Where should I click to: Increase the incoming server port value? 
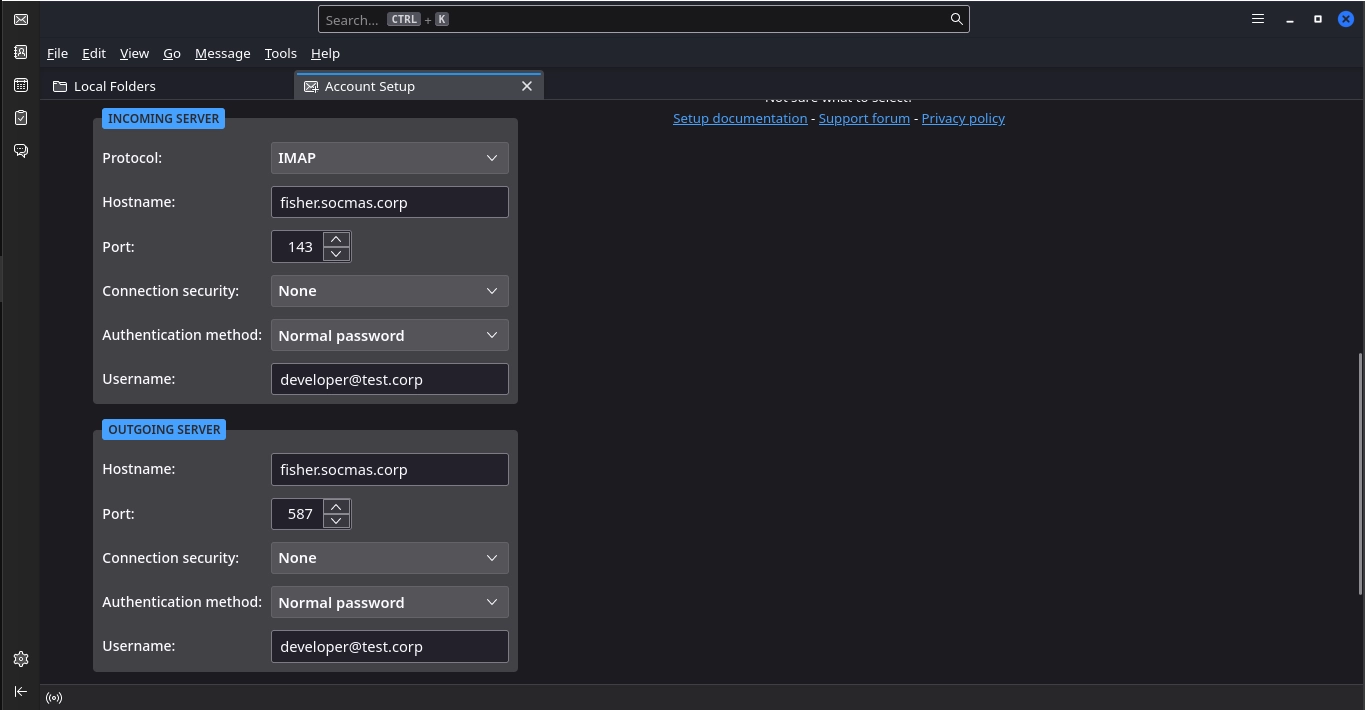click(x=336, y=239)
